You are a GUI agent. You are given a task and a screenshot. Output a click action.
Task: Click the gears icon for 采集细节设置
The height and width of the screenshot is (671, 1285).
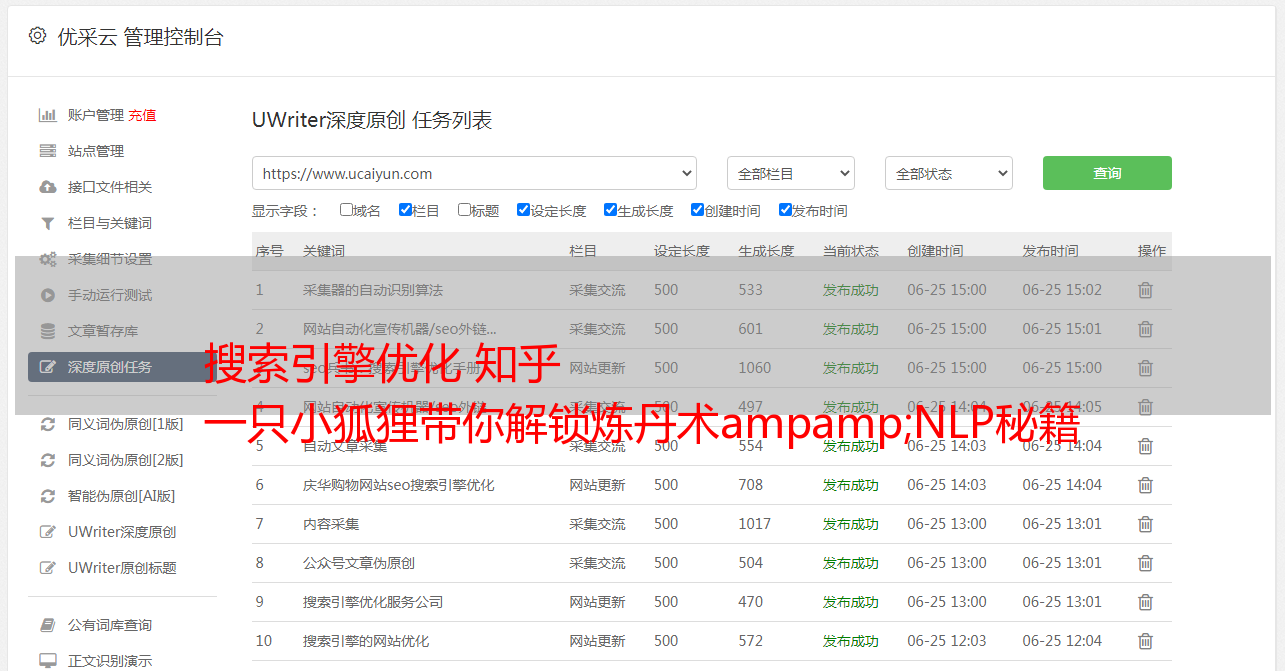pos(47,259)
